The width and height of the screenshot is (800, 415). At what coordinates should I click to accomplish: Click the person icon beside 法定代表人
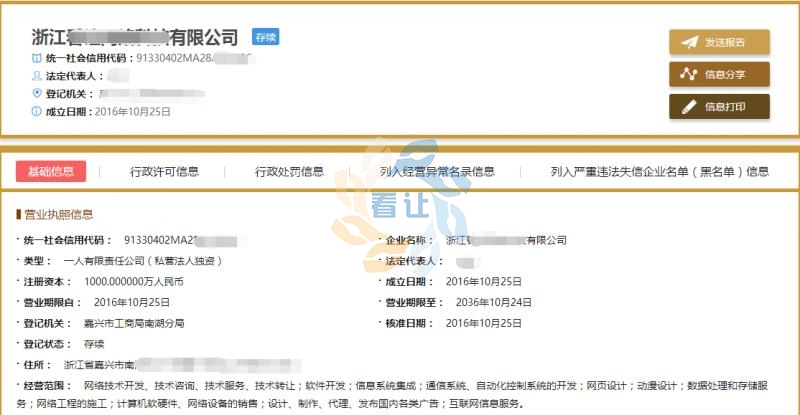pyautogui.click(x=37, y=76)
